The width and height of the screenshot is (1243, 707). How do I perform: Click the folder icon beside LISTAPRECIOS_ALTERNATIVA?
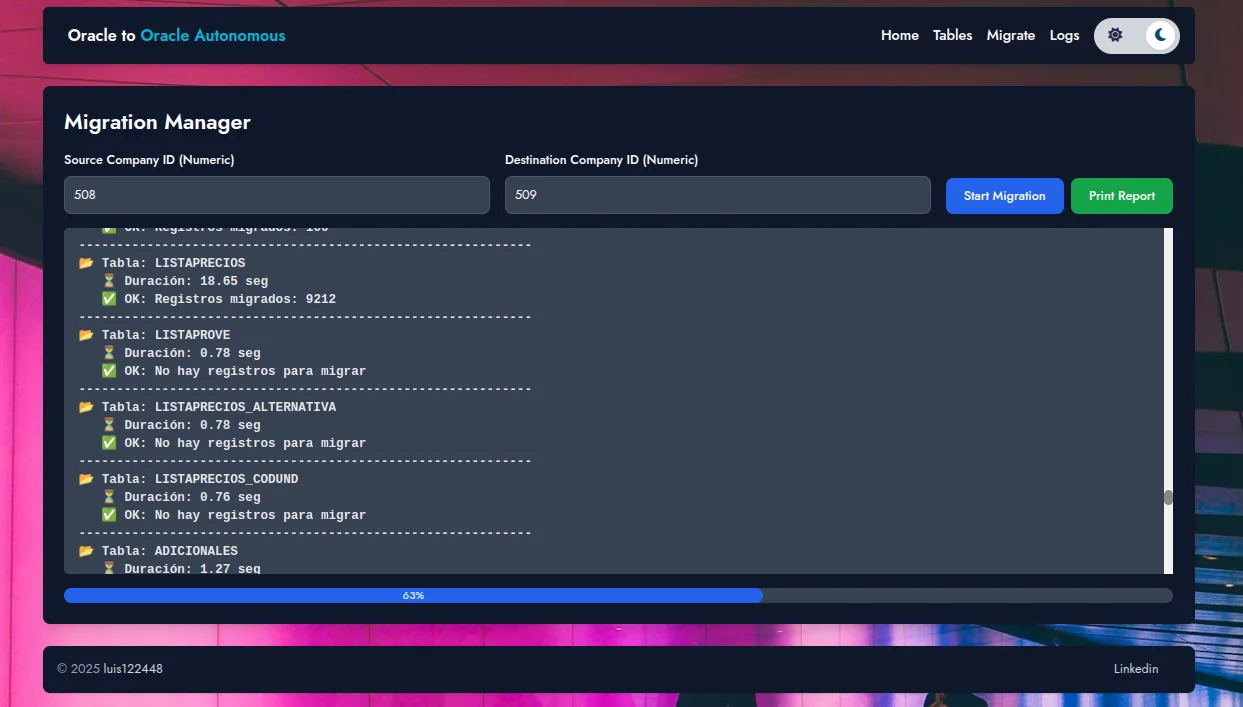[86, 407]
